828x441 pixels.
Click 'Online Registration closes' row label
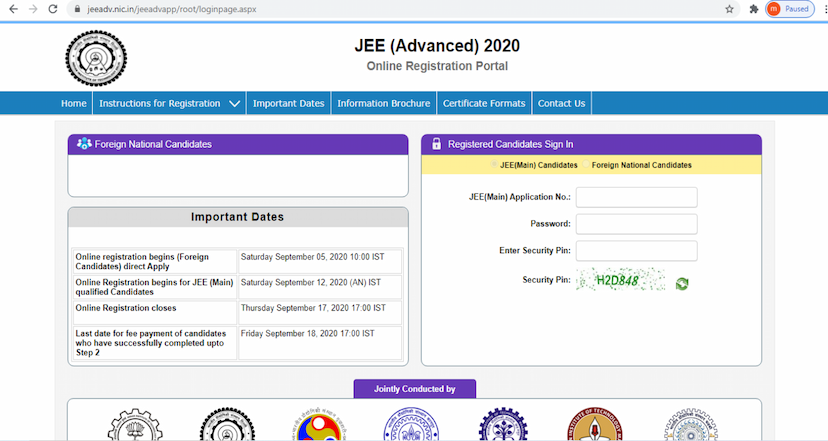point(126,308)
